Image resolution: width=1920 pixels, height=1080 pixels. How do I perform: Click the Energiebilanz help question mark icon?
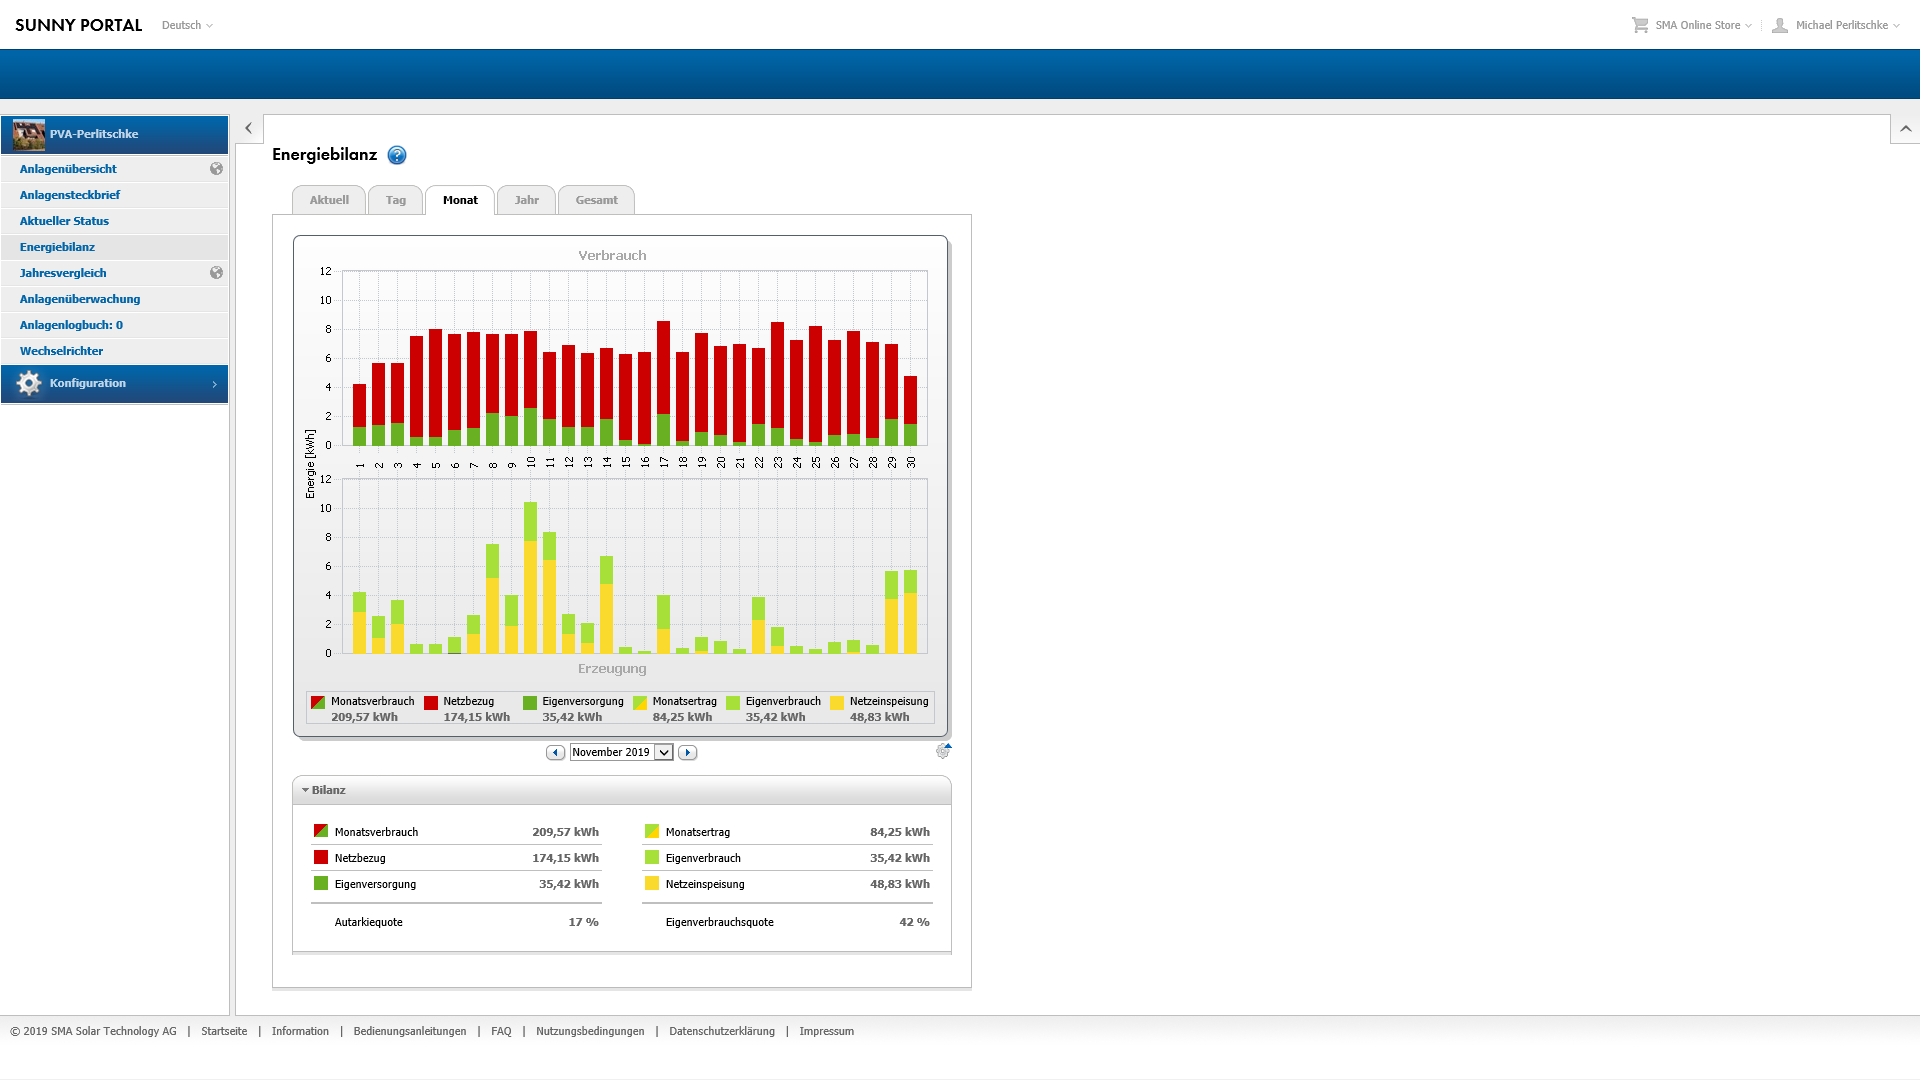tap(397, 155)
